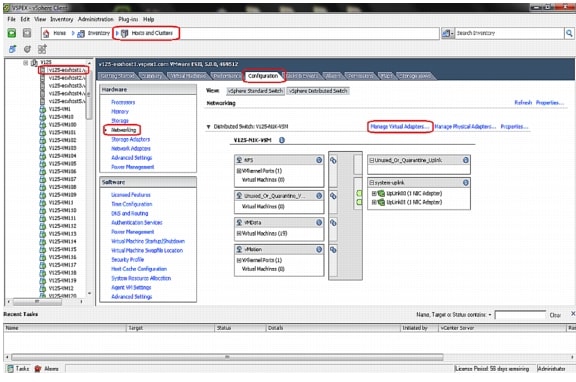The image size is (576, 382).
Task: Open the Recent Tasks filter dropdown arrow
Action: click(490, 315)
